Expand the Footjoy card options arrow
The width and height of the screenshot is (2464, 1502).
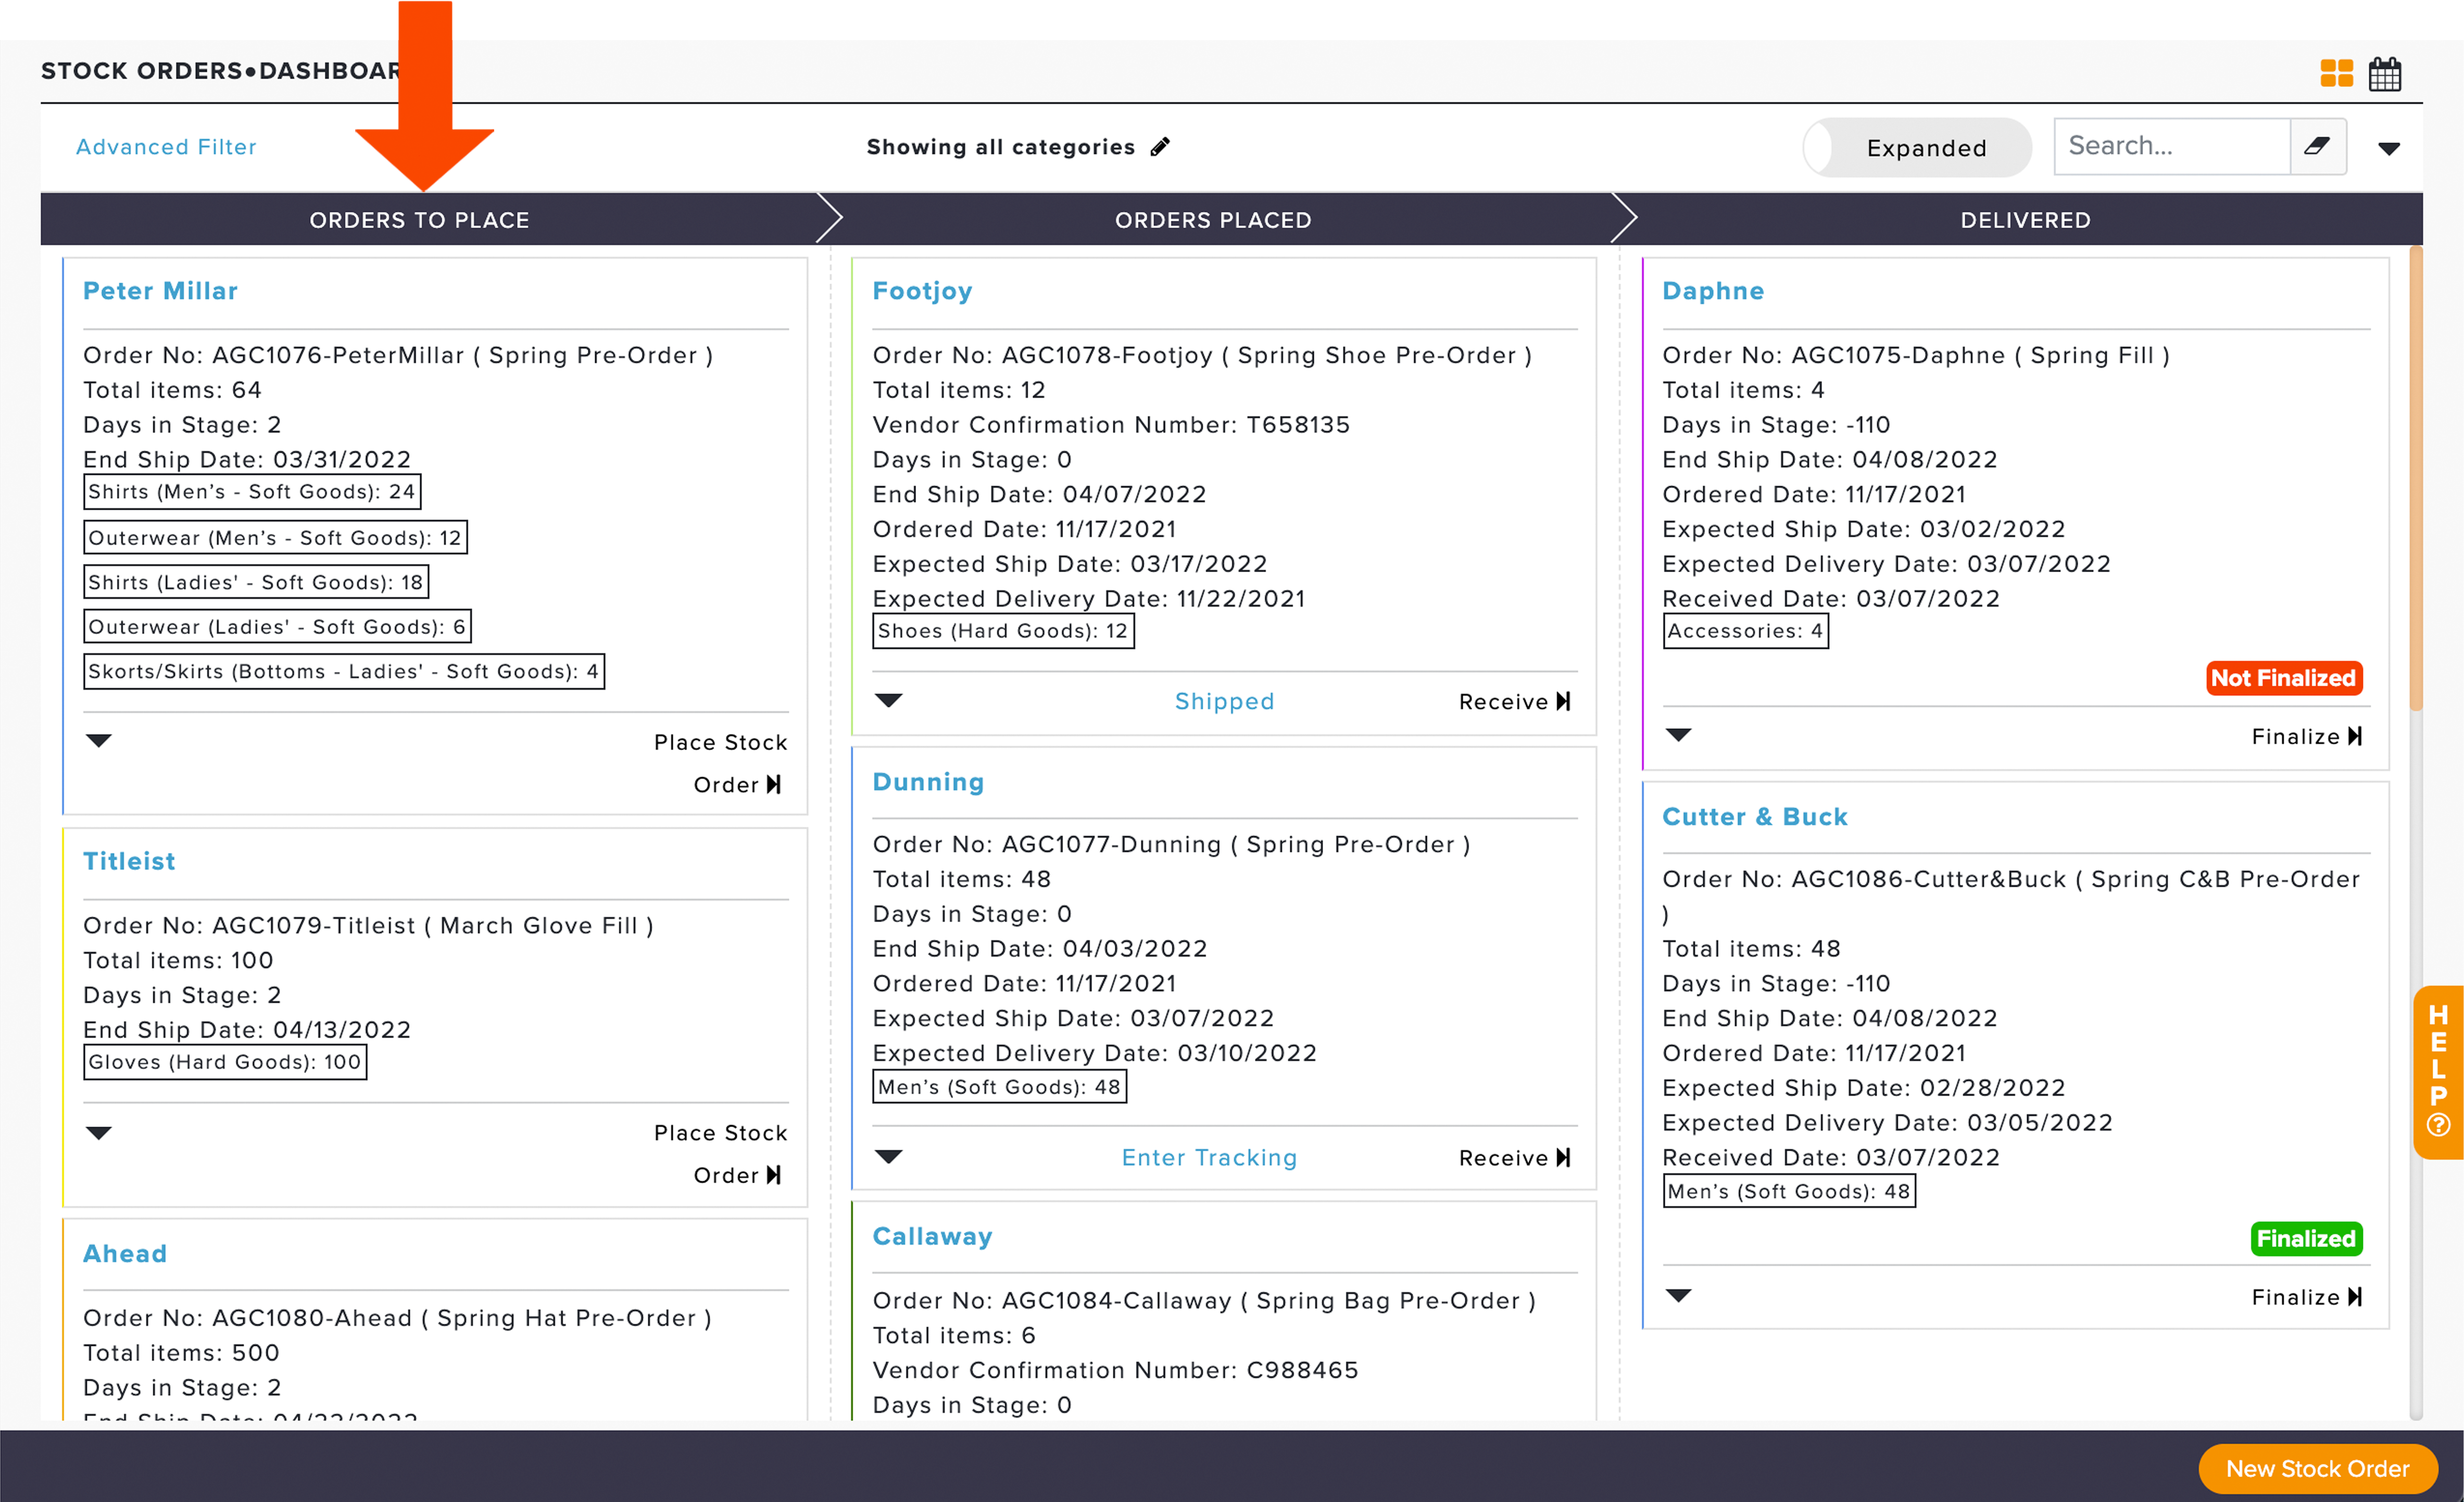coord(889,700)
